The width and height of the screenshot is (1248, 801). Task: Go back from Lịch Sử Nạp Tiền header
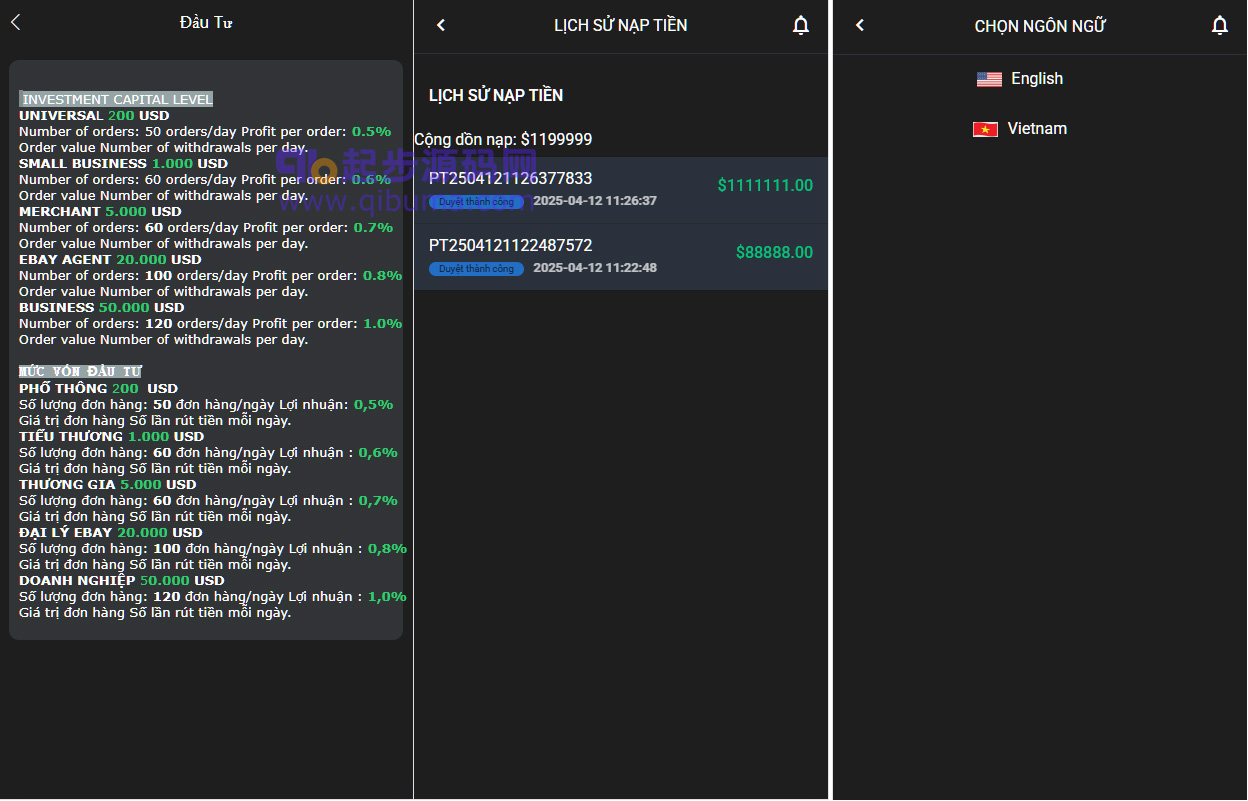point(441,25)
